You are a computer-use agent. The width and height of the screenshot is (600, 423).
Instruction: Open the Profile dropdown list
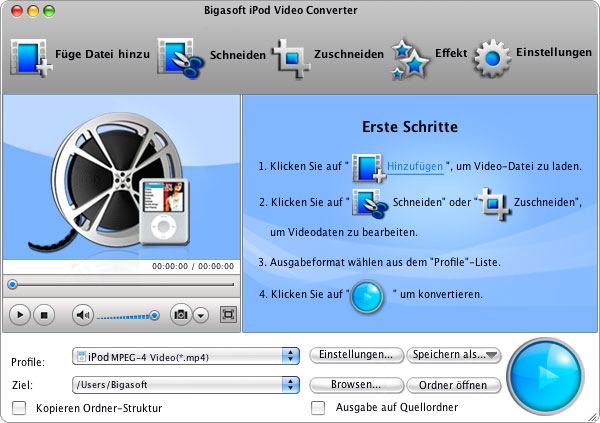(186, 356)
